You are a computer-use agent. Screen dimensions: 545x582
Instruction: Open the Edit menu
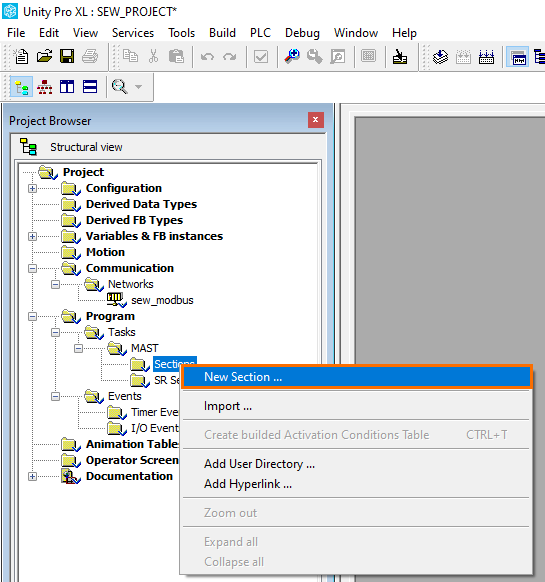point(49,33)
